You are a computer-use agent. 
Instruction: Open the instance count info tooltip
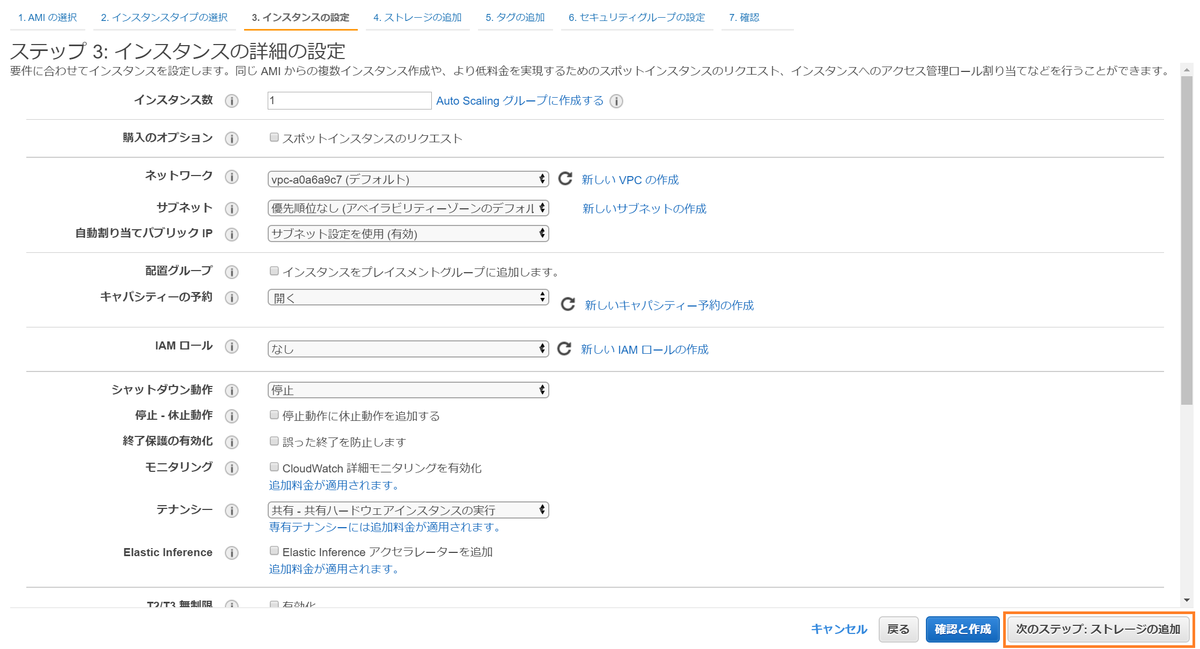pos(231,100)
